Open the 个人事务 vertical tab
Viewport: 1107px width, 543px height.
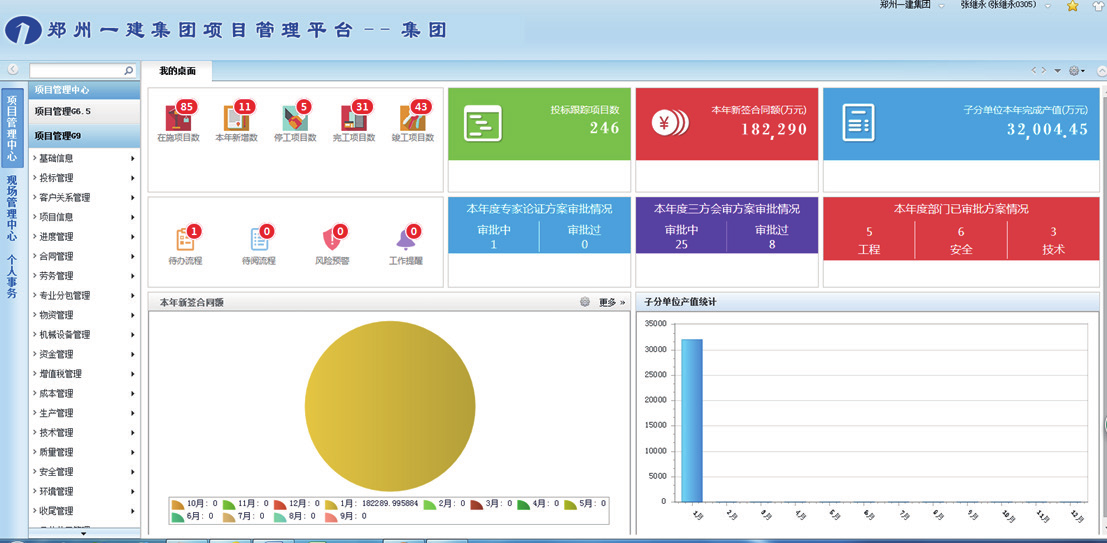click(12, 277)
